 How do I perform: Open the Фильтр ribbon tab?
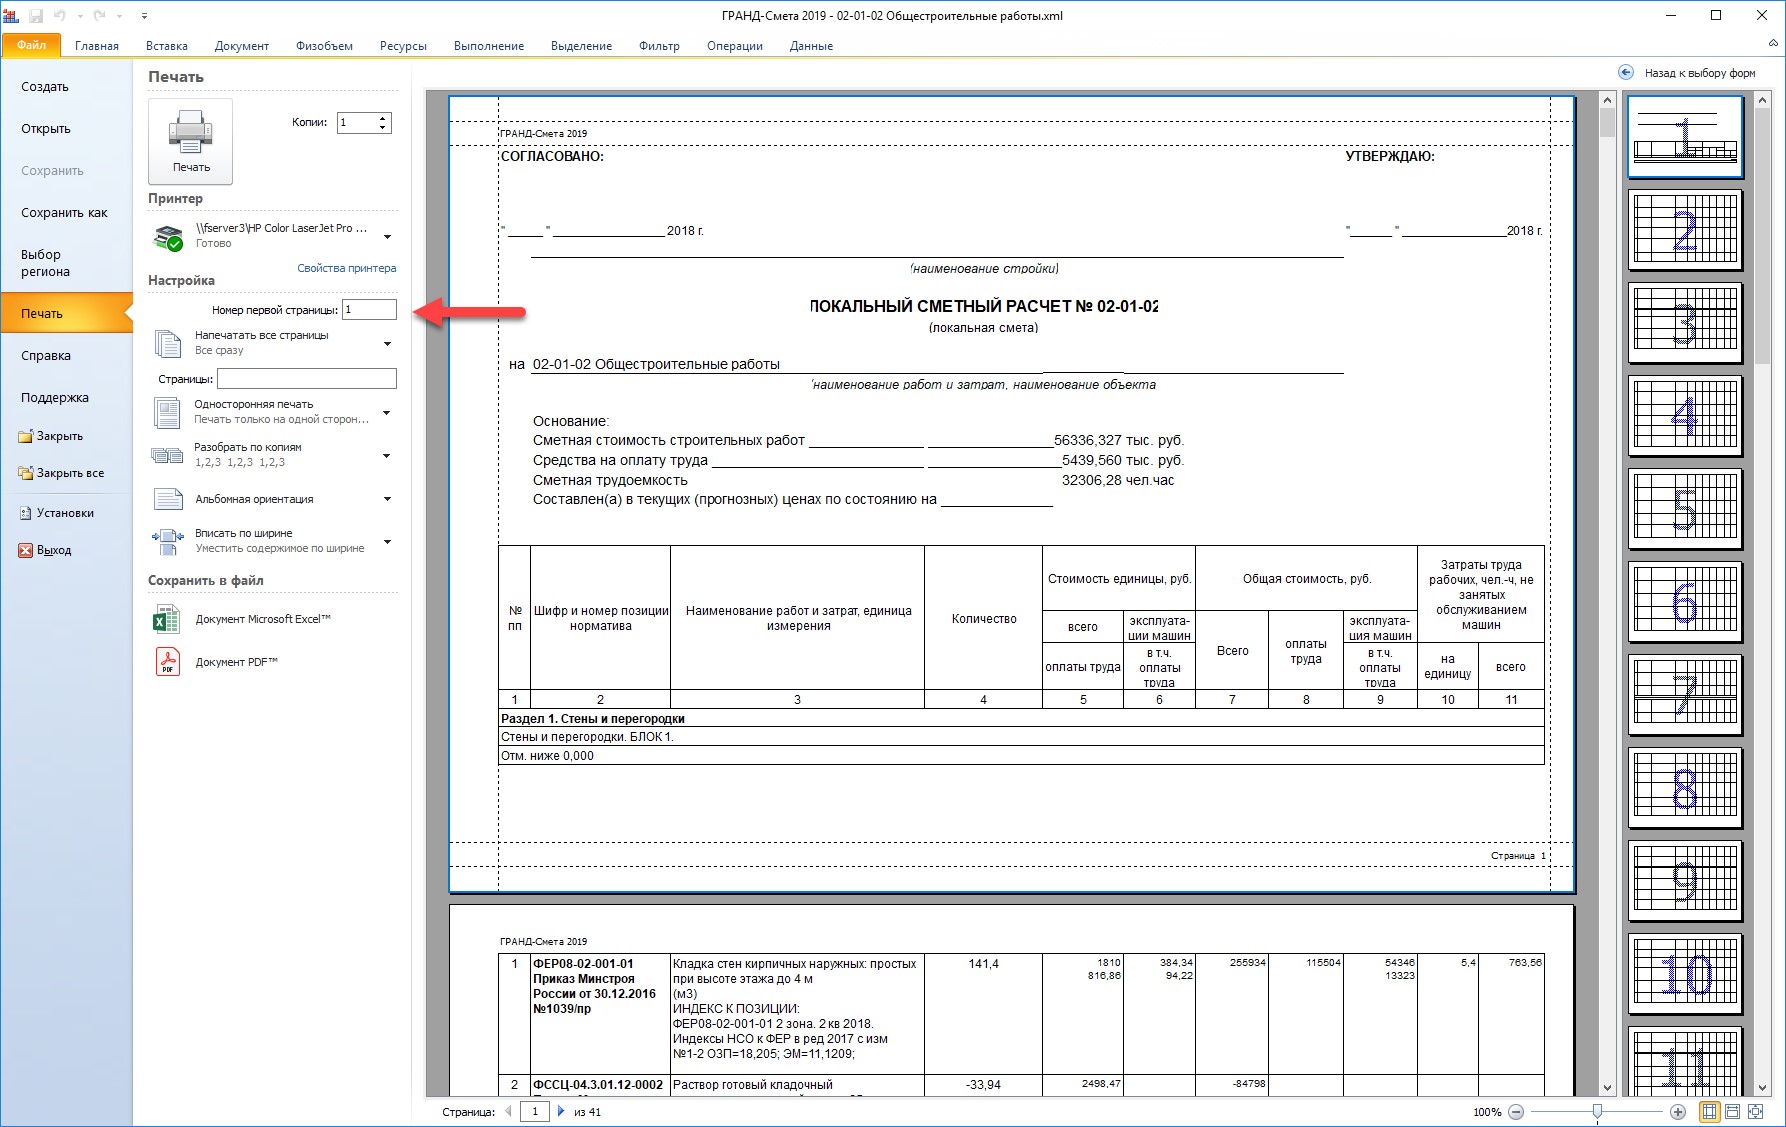[x=659, y=46]
